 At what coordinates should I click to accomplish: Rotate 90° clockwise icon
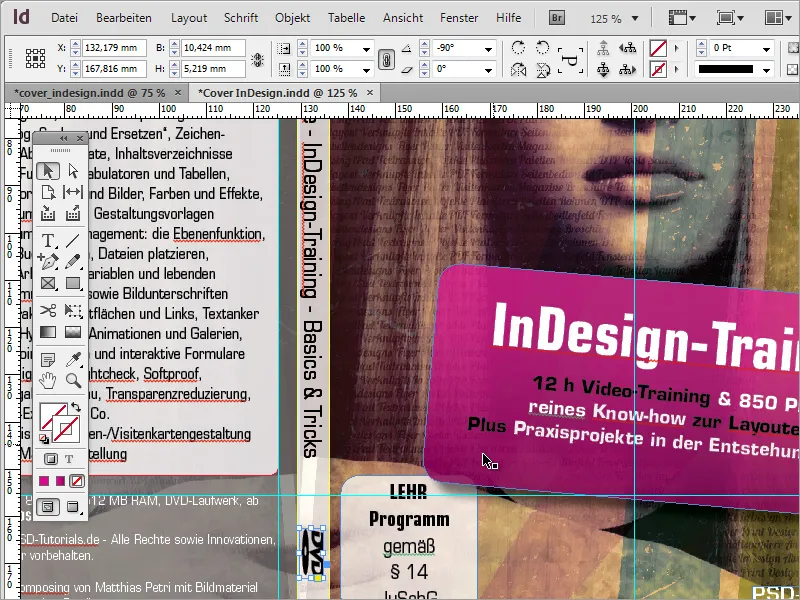click(518, 48)
